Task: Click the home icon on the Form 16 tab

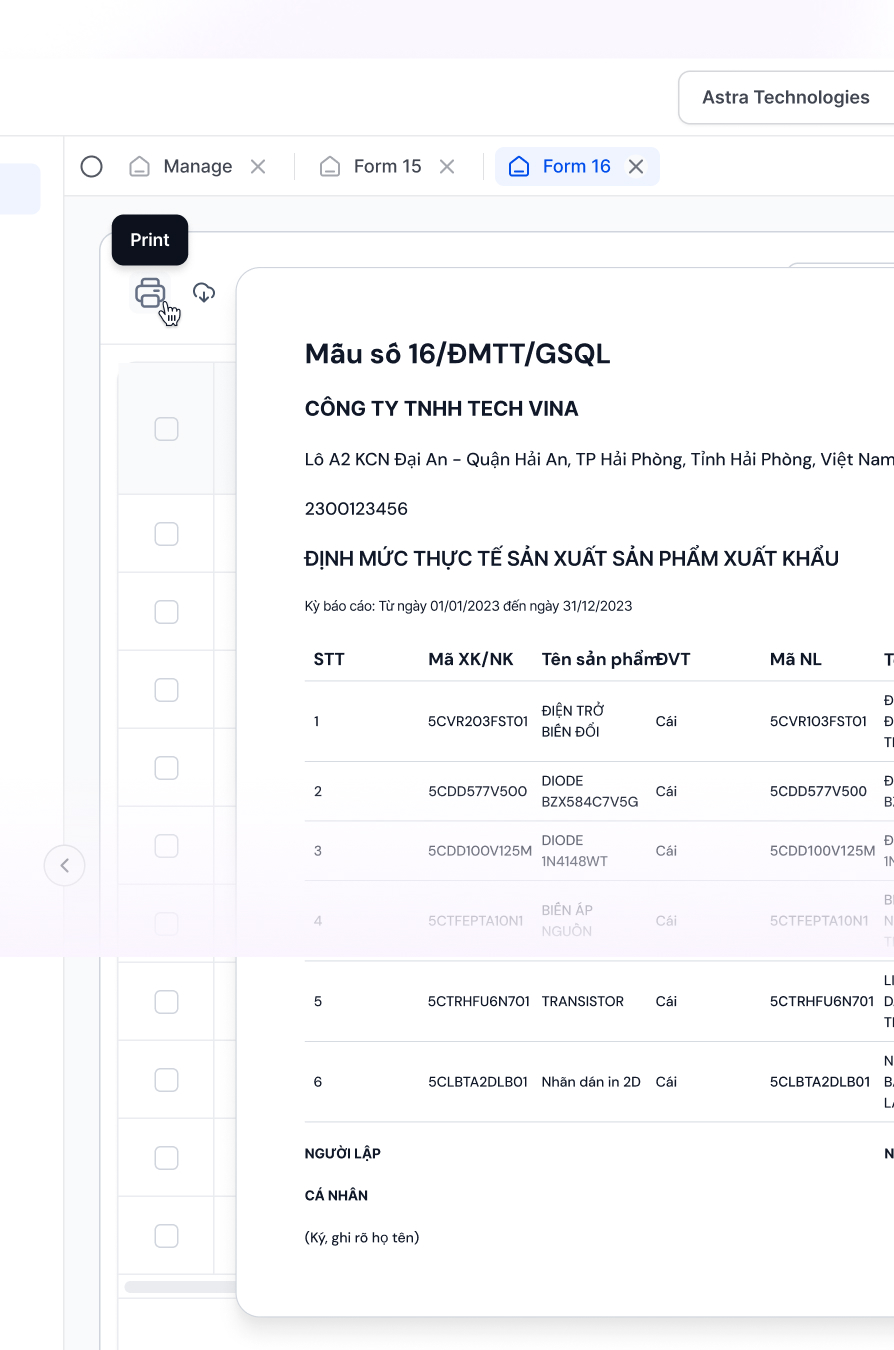Action: tap(519, 167)
